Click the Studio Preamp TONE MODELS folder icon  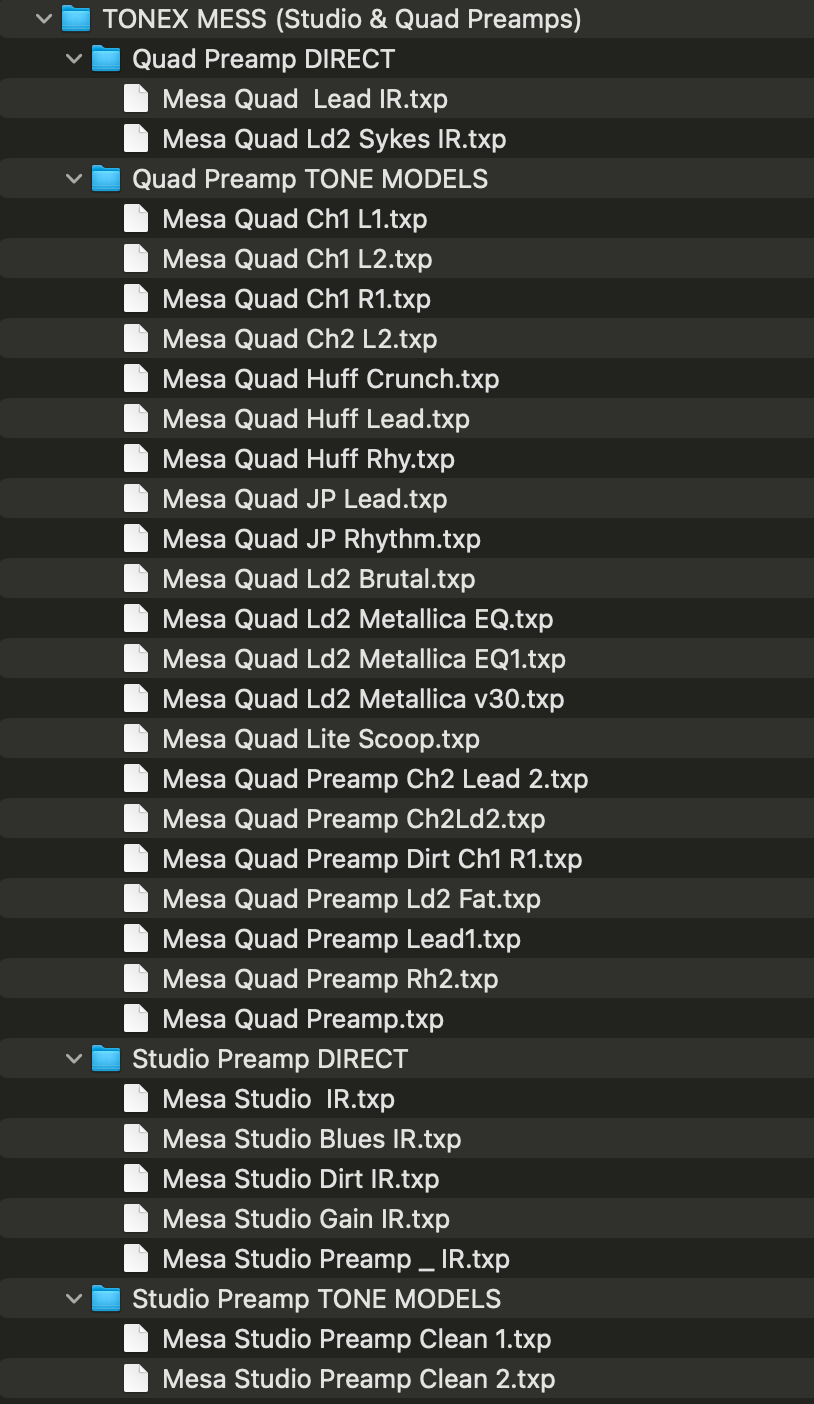pos(106,1299)
